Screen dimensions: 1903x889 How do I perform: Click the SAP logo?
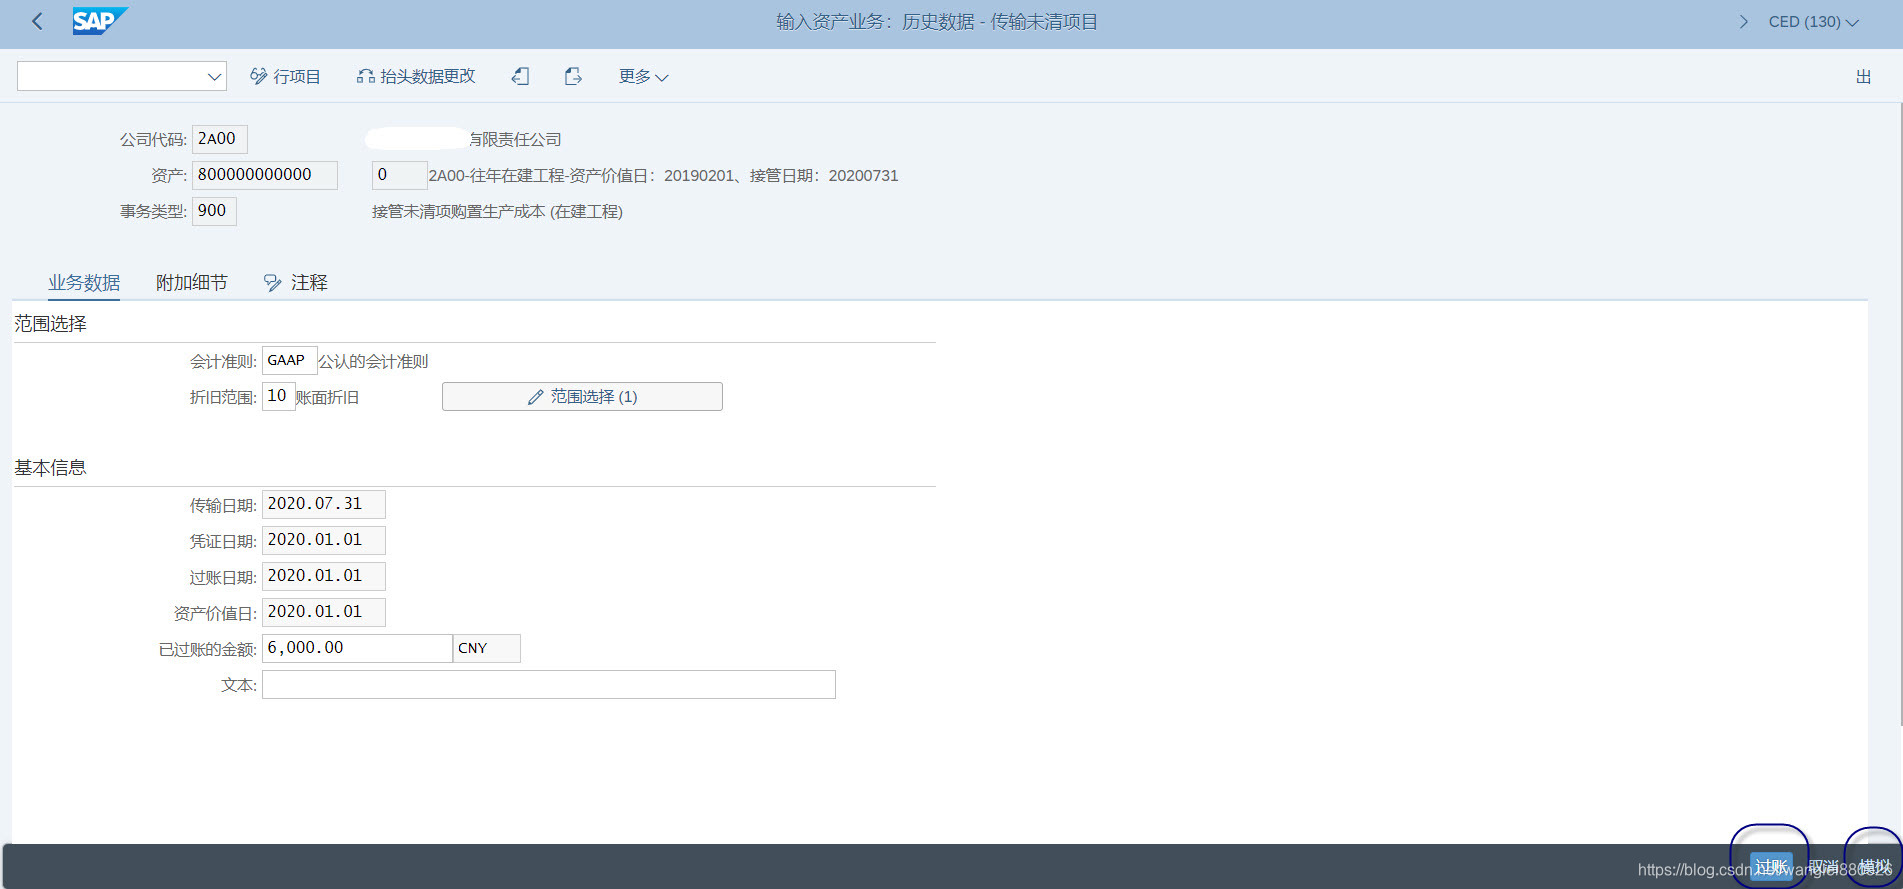click(100, 21)
